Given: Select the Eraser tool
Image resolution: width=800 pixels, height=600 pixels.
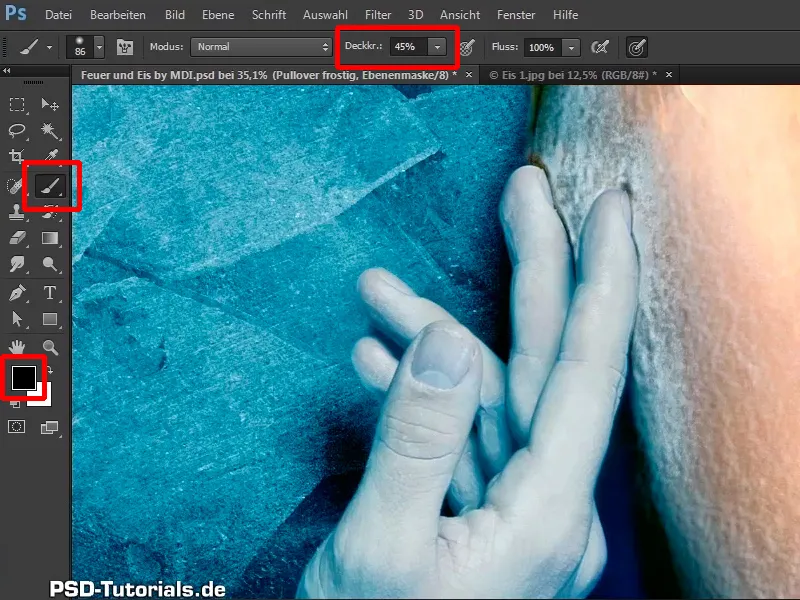Looking at the screenshot, I should point(17,238).
